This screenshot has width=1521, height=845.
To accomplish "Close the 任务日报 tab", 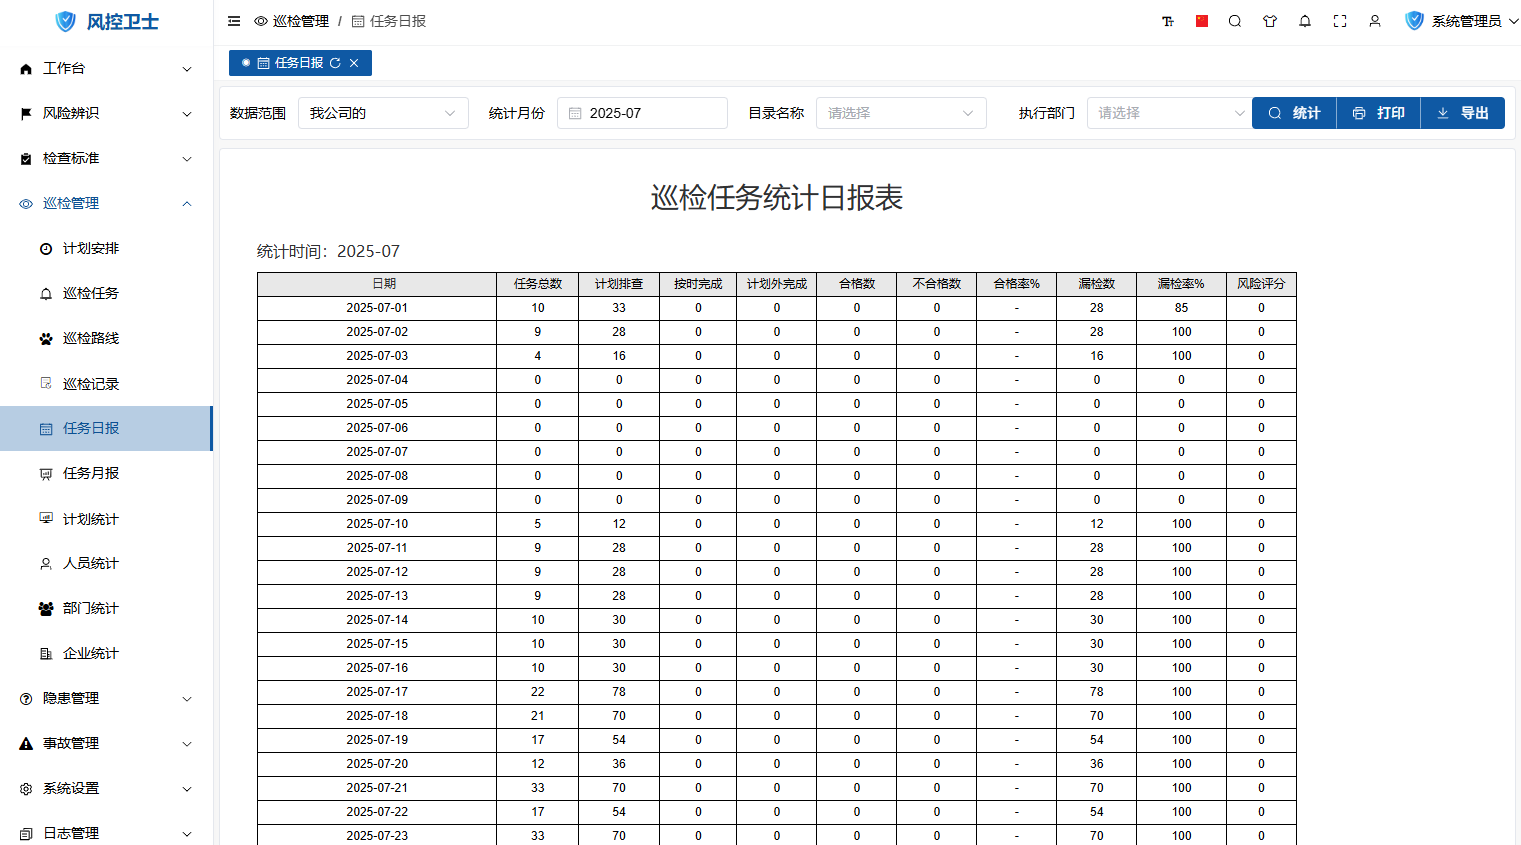I will 354,63.
